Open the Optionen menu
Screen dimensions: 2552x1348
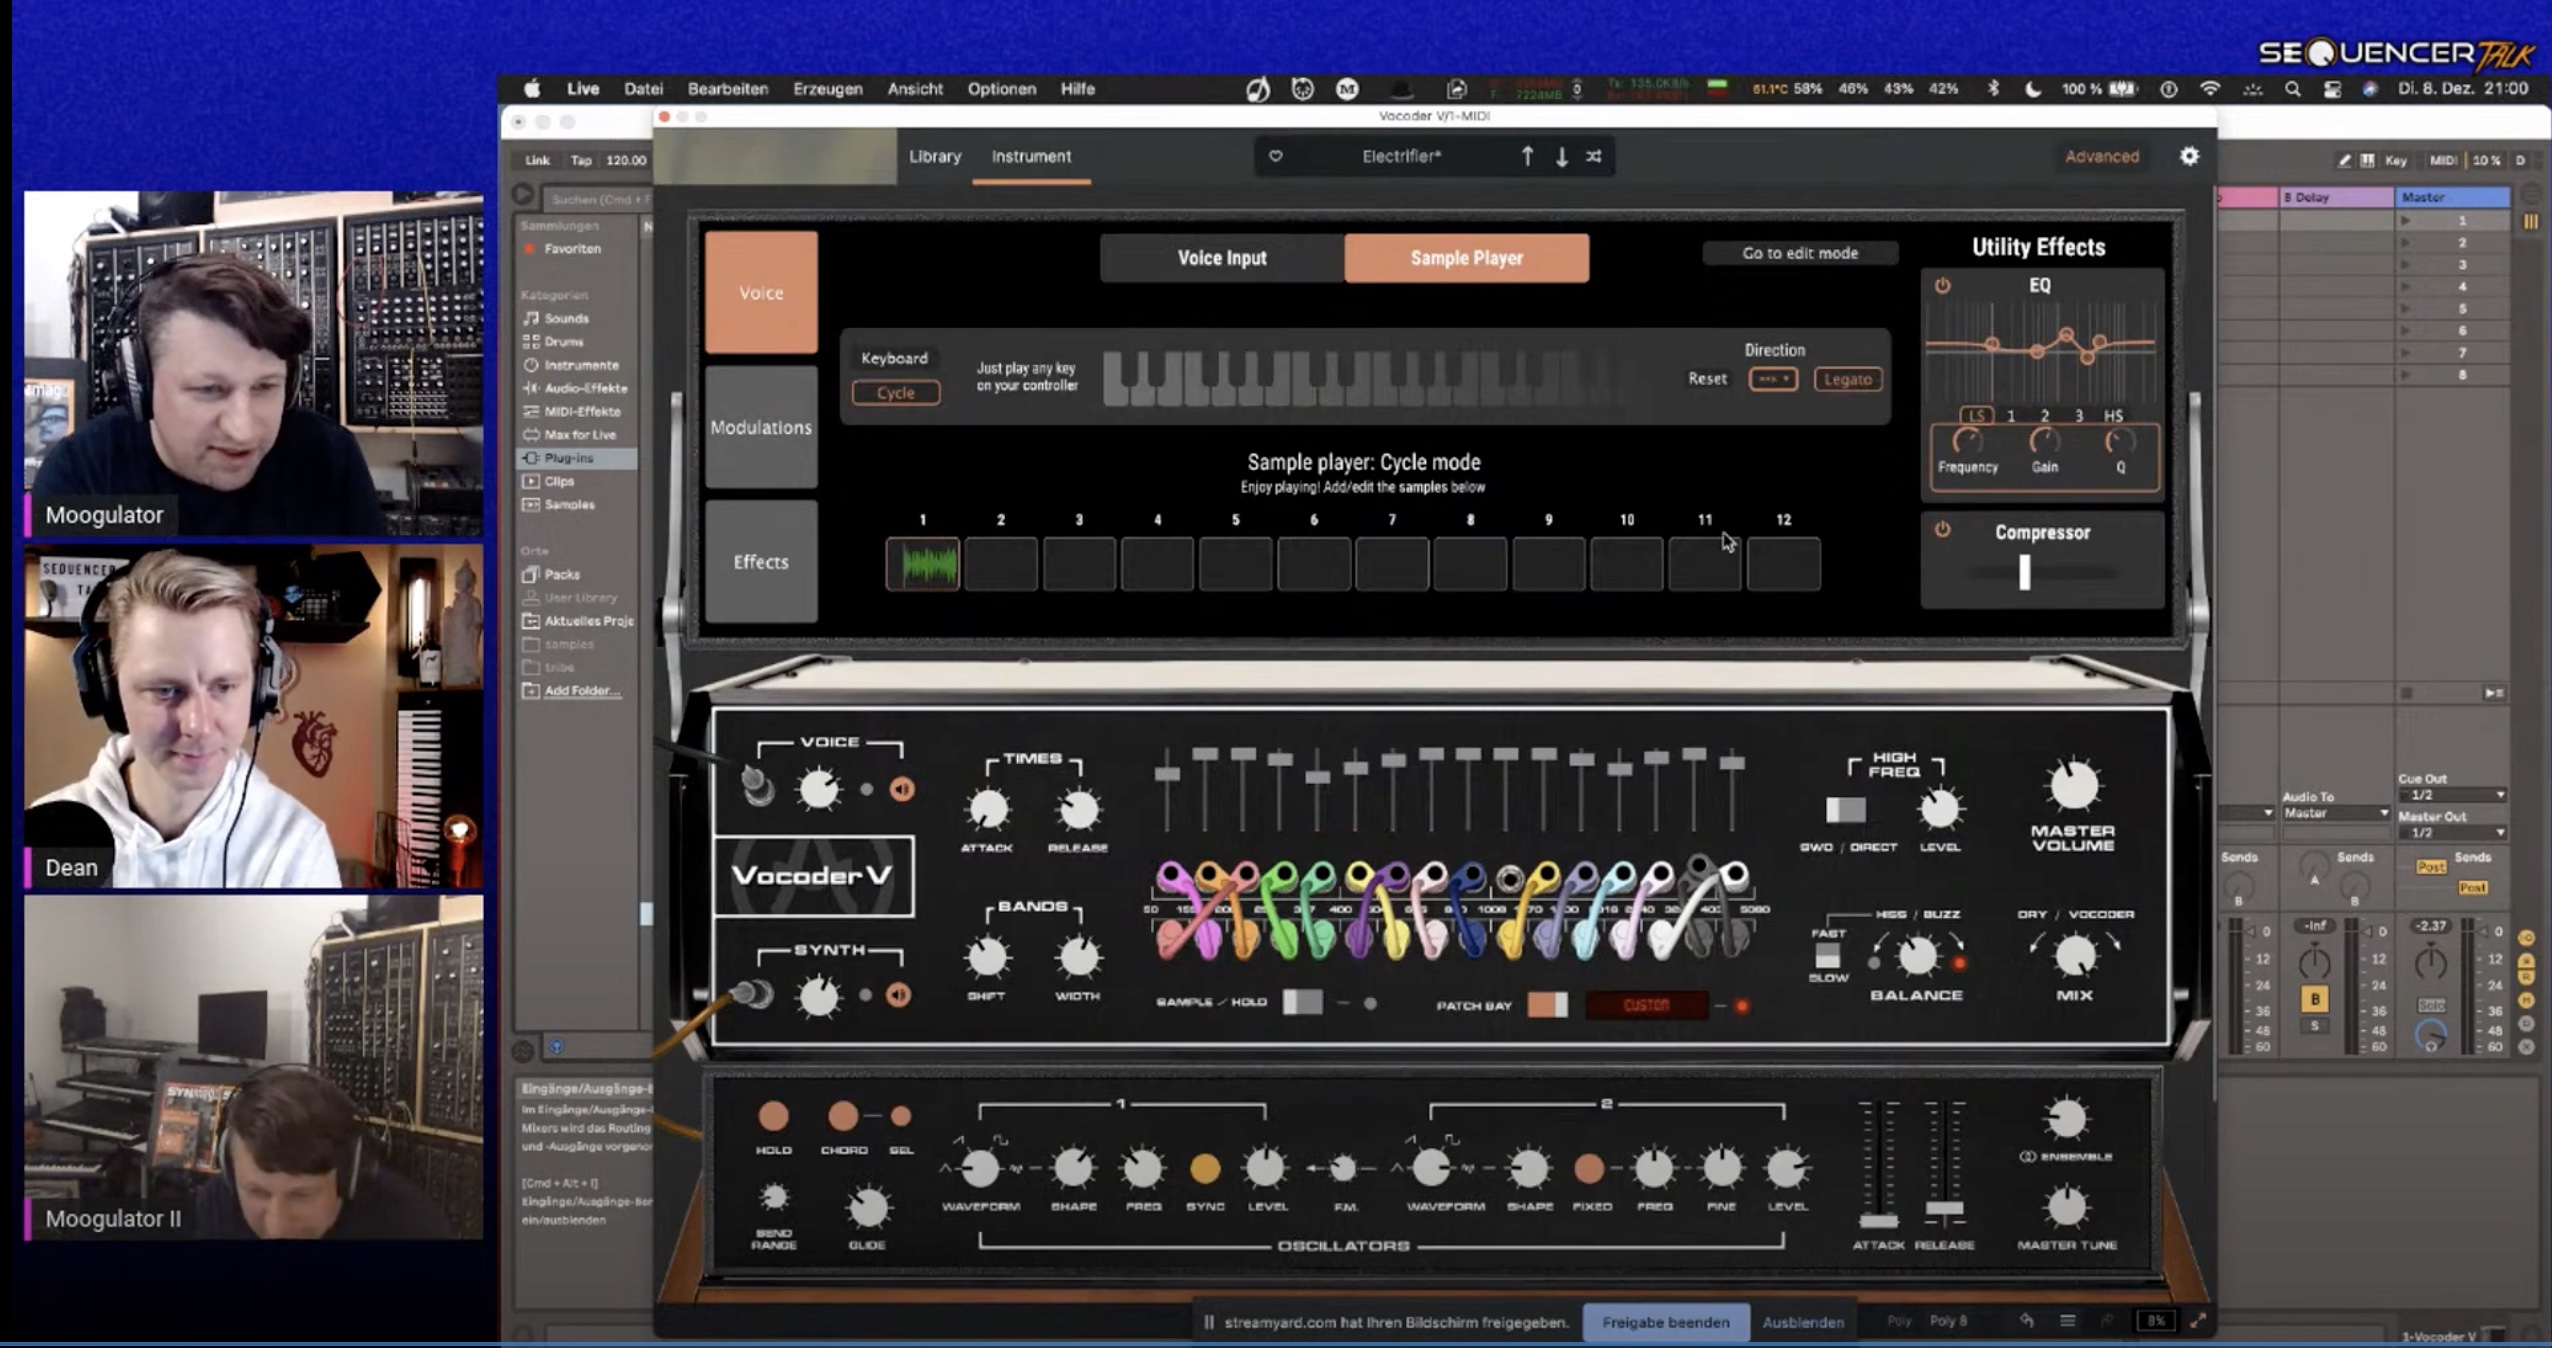1001,88
